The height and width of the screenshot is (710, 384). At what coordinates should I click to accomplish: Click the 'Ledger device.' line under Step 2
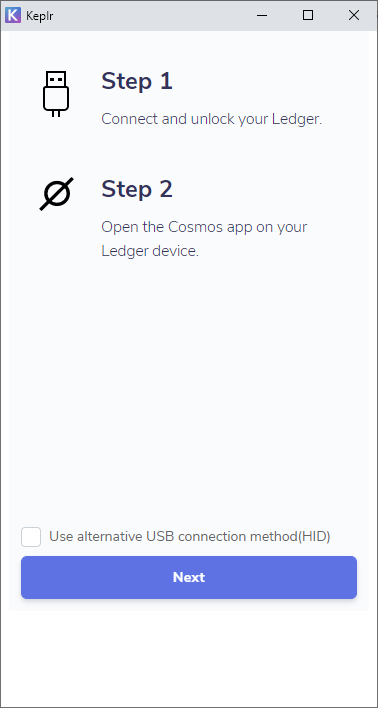[150, 251]
